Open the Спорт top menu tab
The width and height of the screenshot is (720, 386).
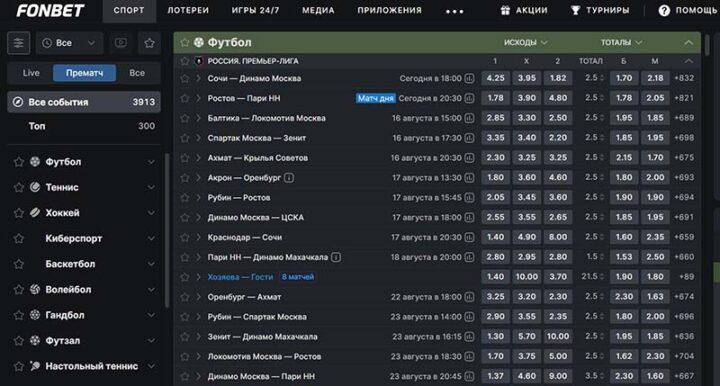point(129,11)
